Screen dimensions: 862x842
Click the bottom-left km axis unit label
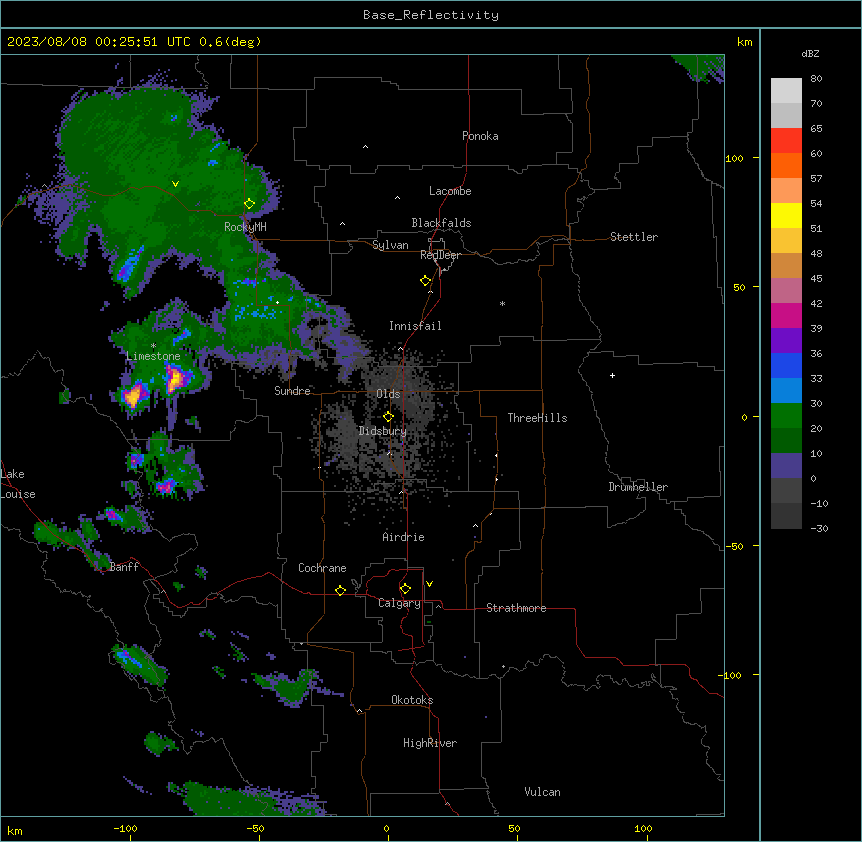tap(15, 830)
